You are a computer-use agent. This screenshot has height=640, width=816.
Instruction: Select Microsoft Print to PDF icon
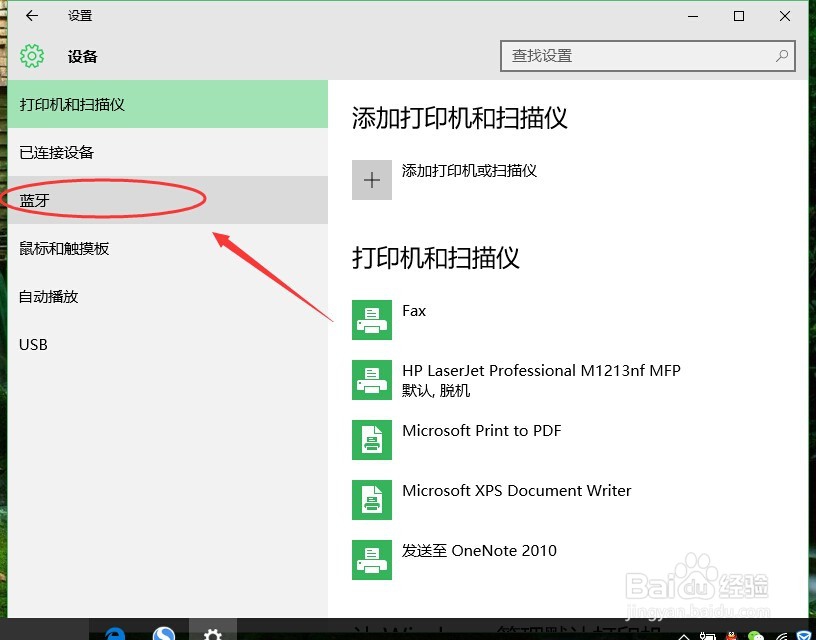click(x=372, y=440)
